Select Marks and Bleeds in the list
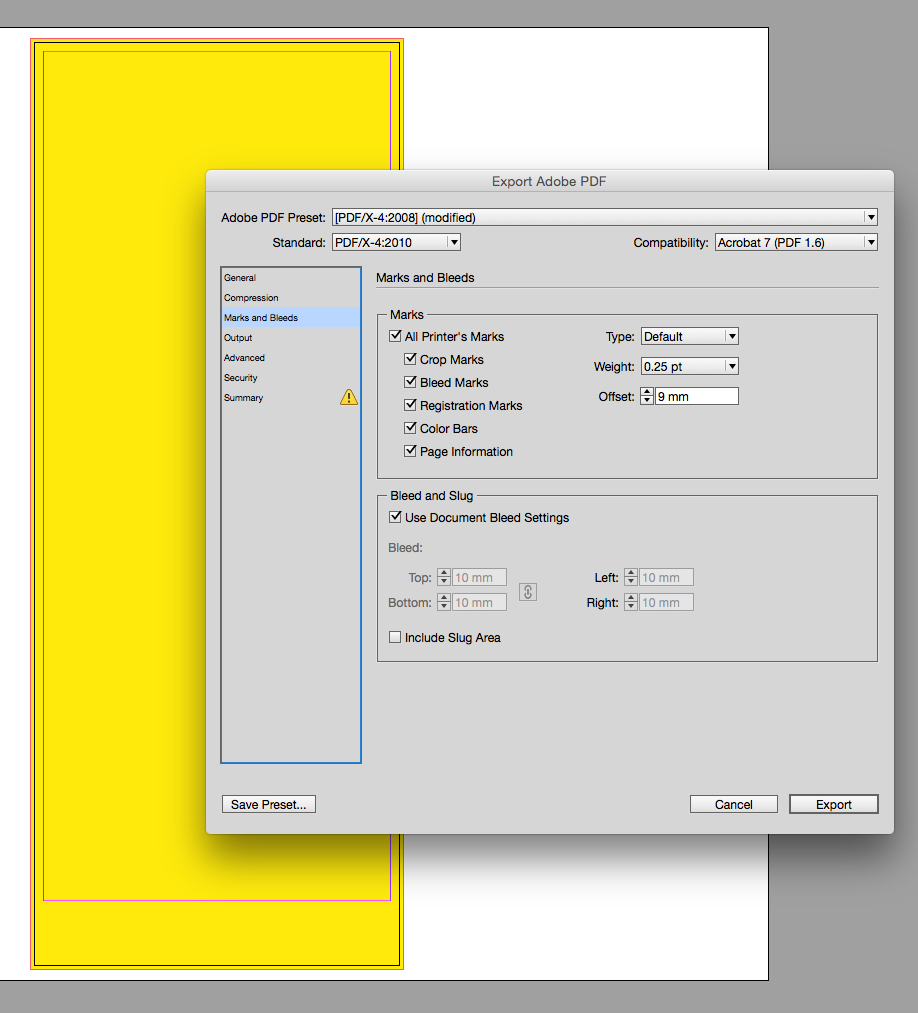Viewport: 918px width, 1013px height. point(291,318)
